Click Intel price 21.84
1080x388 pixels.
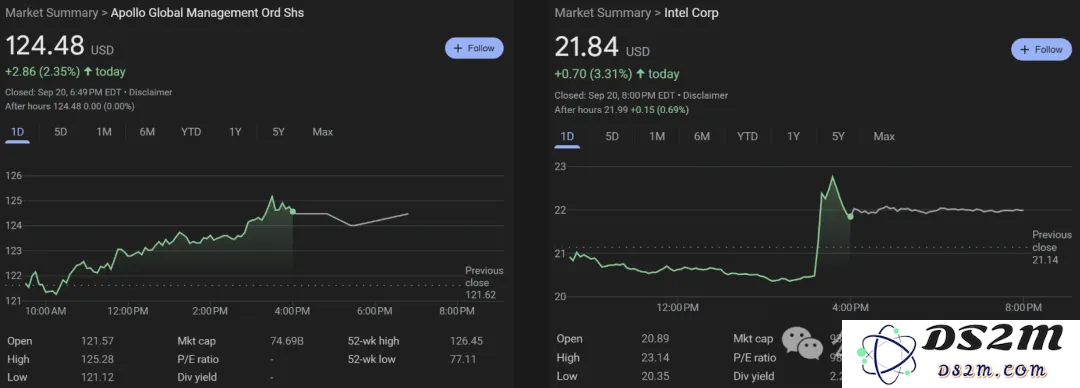tap(587, 48)
